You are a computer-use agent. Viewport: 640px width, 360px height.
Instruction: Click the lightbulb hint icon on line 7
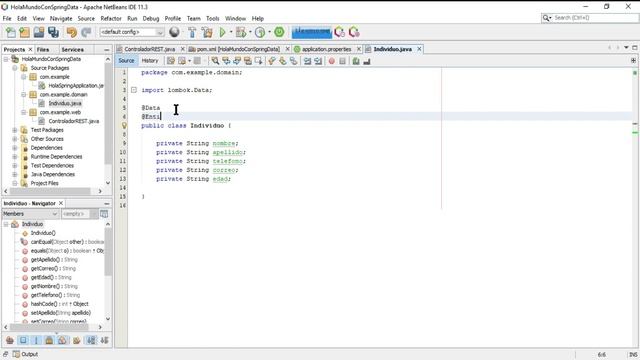pyautogui.click(x=124, y=126)
